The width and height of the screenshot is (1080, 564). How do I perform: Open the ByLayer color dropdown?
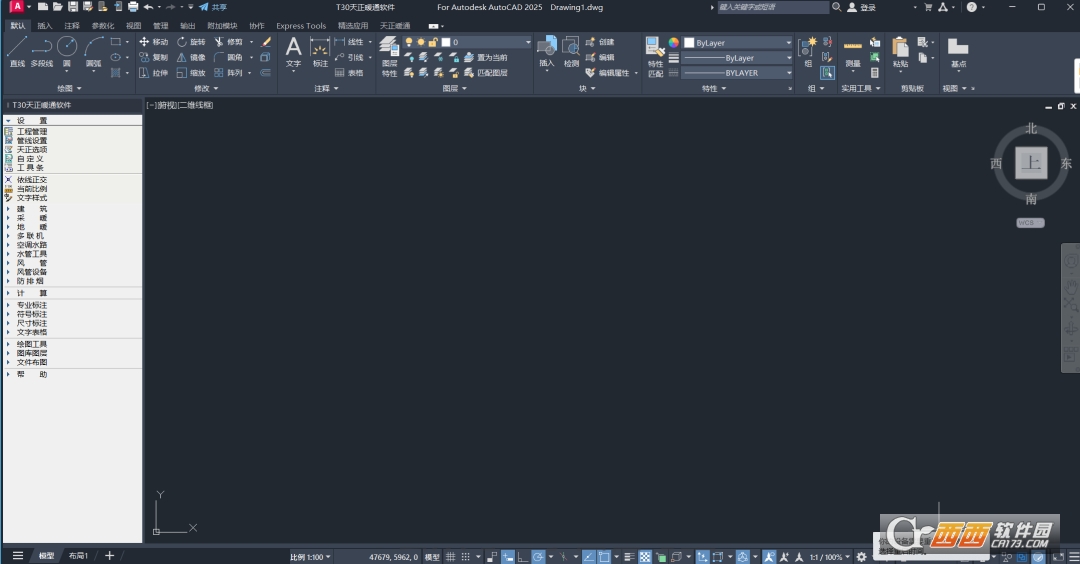coord(737,43)
